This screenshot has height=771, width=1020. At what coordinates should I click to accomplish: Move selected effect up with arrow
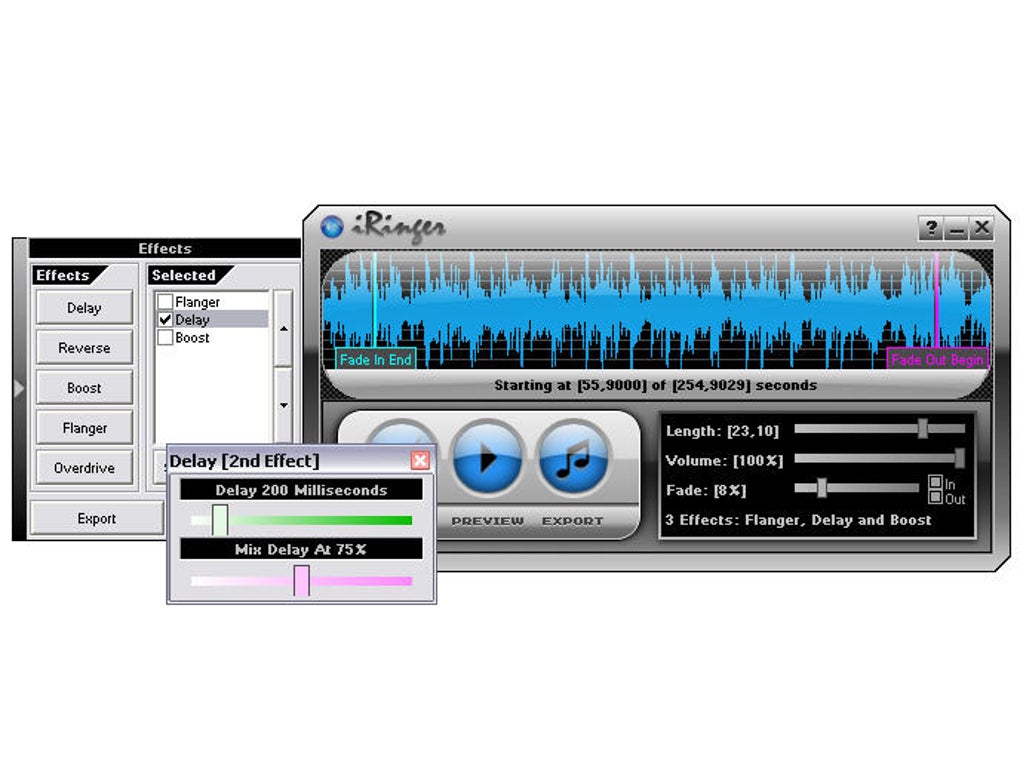click(284, 329)
